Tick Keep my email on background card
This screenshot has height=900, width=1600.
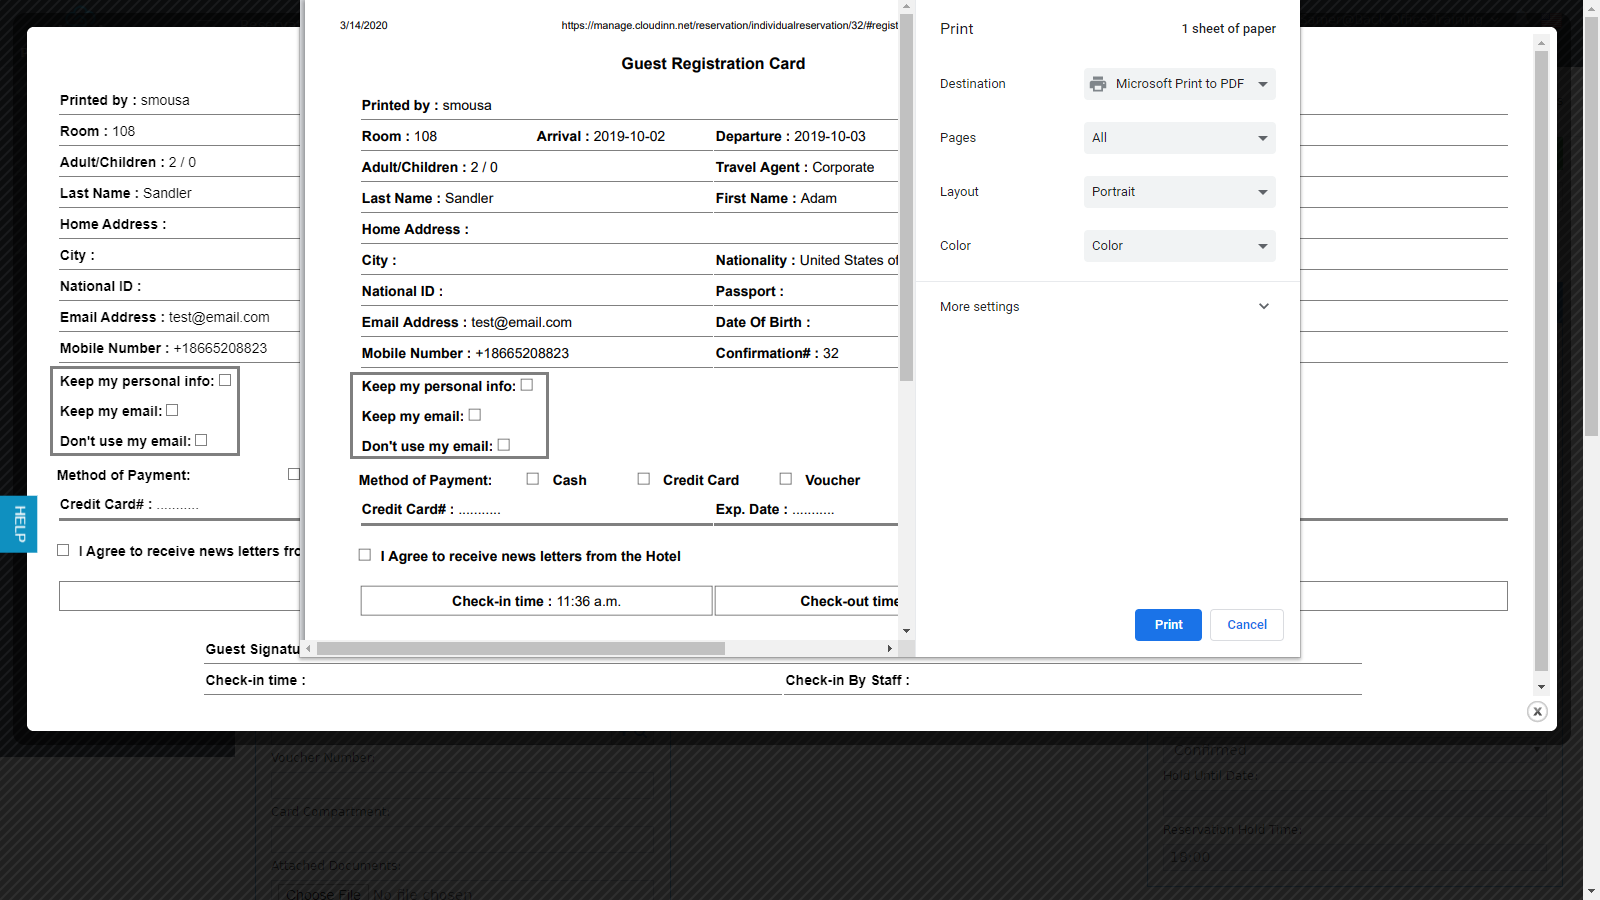(172, 410)
